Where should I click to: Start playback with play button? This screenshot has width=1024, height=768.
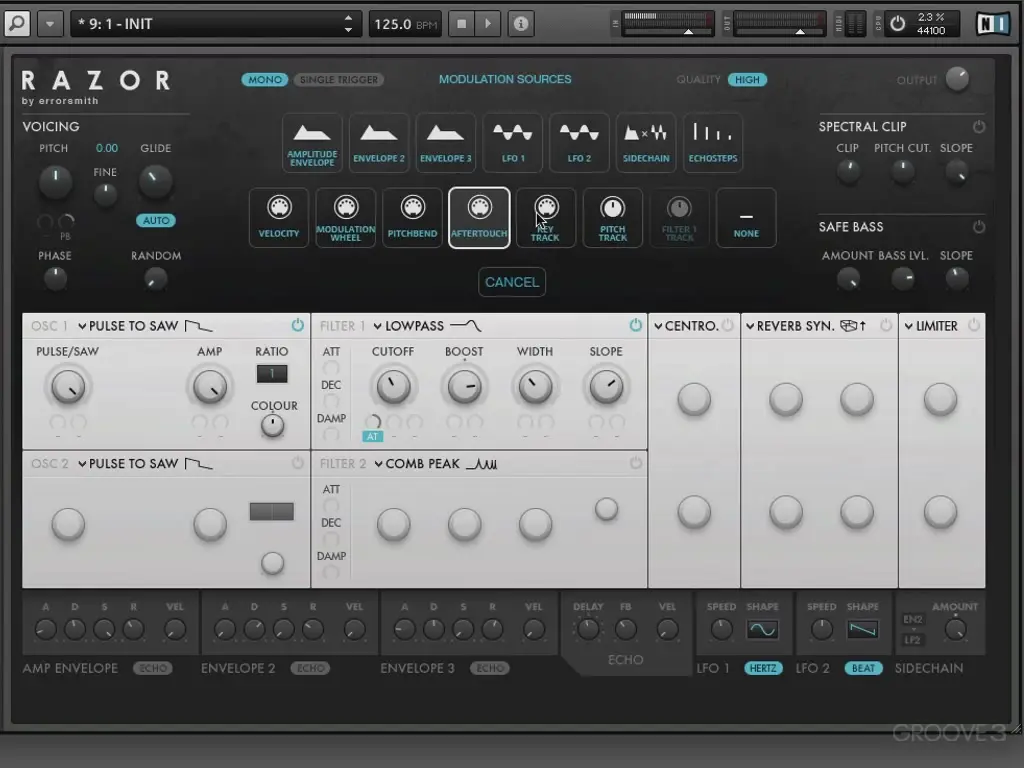tap(487, 24)
